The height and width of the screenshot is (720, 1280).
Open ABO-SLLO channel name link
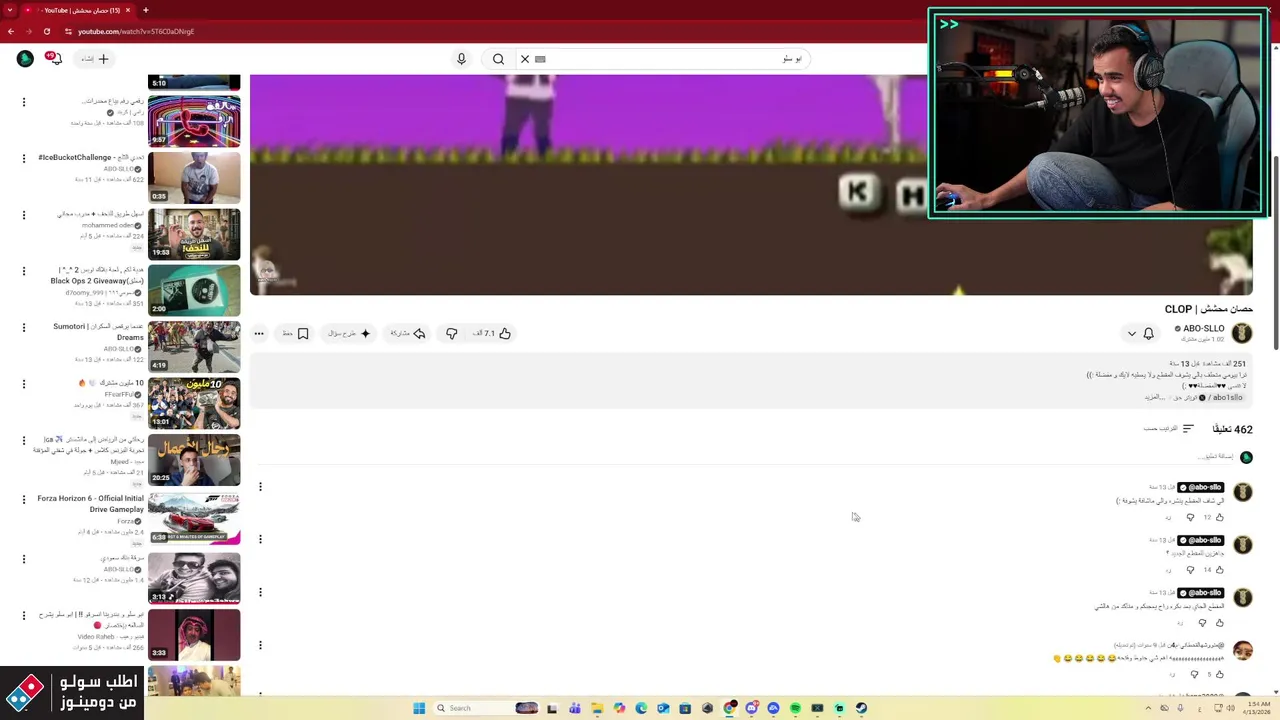[1204, 328]
